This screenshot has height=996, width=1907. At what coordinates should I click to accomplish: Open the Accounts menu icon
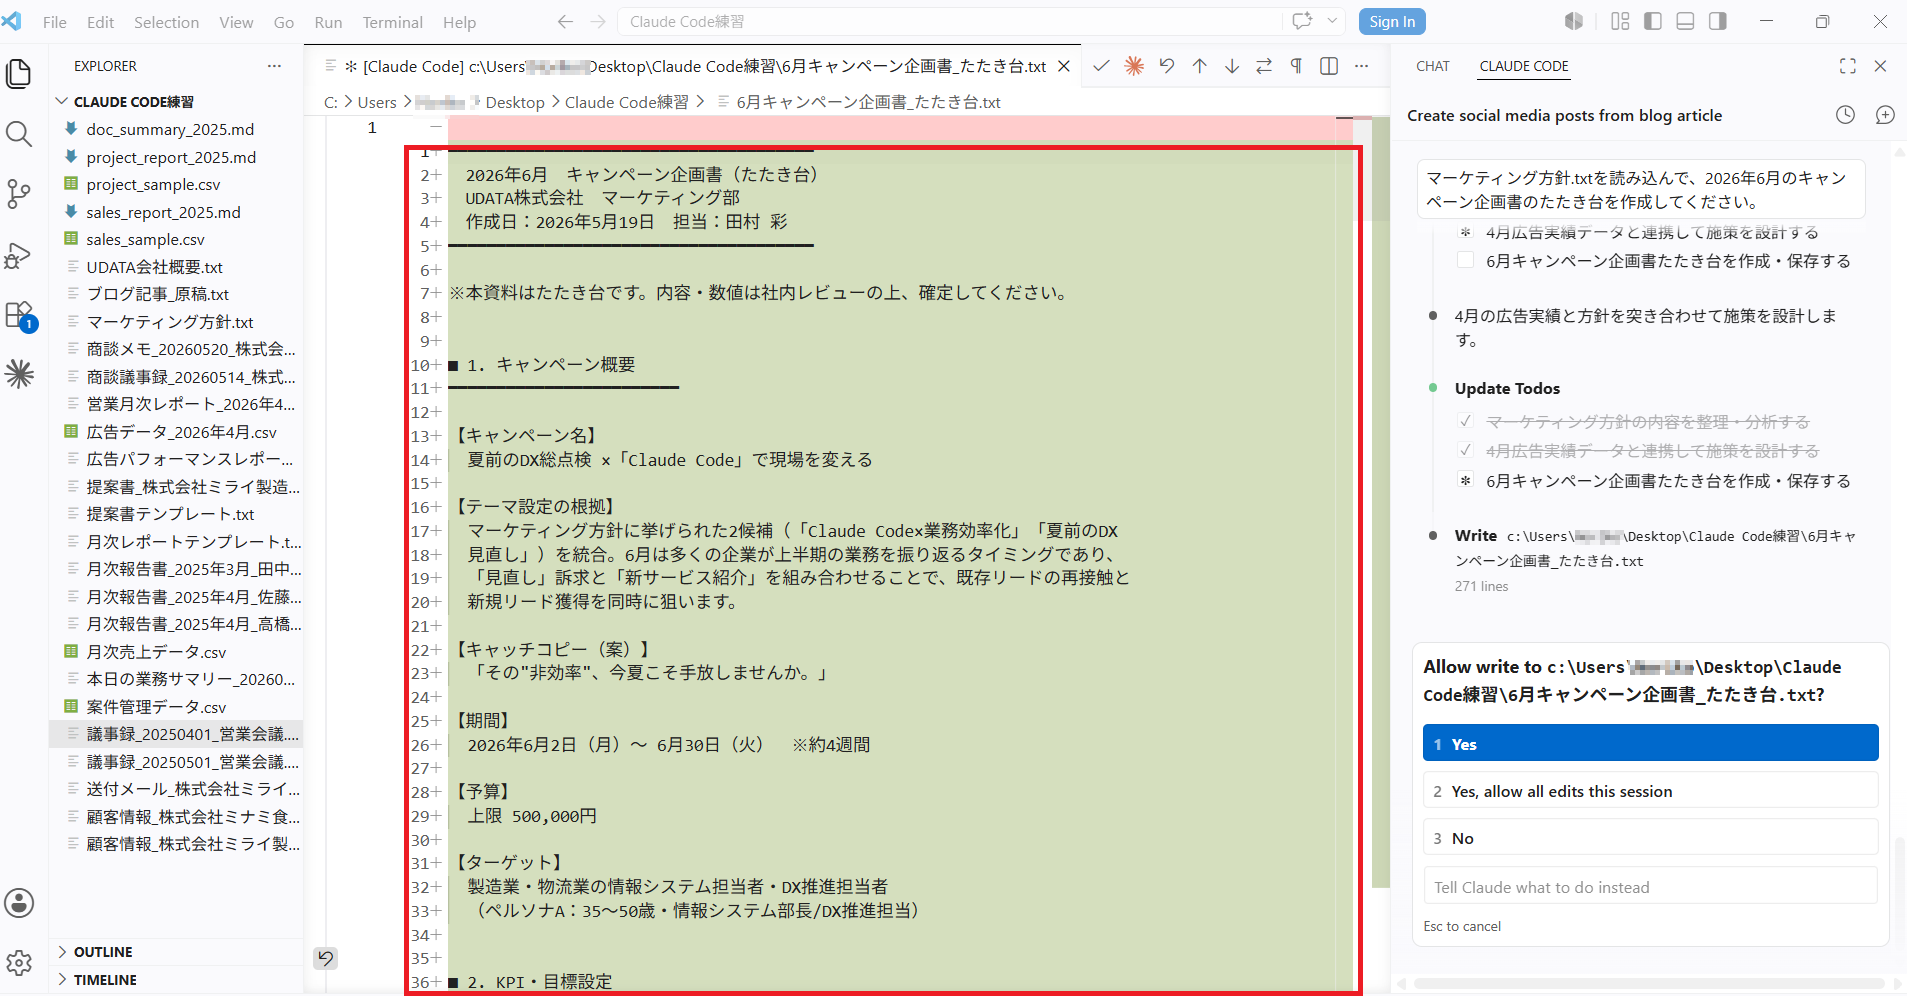[19, 903]
